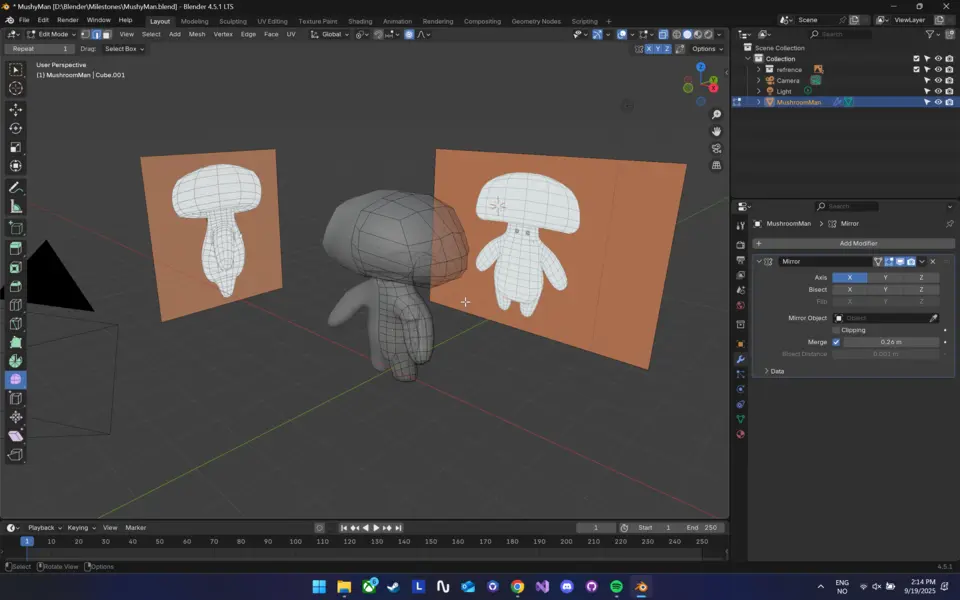Activate the Extrude Region tool
Viewport: 960px width, 600px height.
pos(16,248)
